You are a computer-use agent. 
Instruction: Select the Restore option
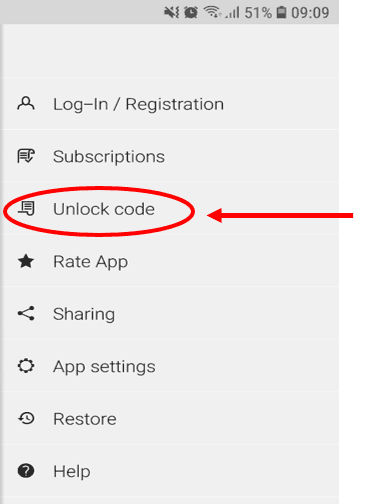click(169, 418)
